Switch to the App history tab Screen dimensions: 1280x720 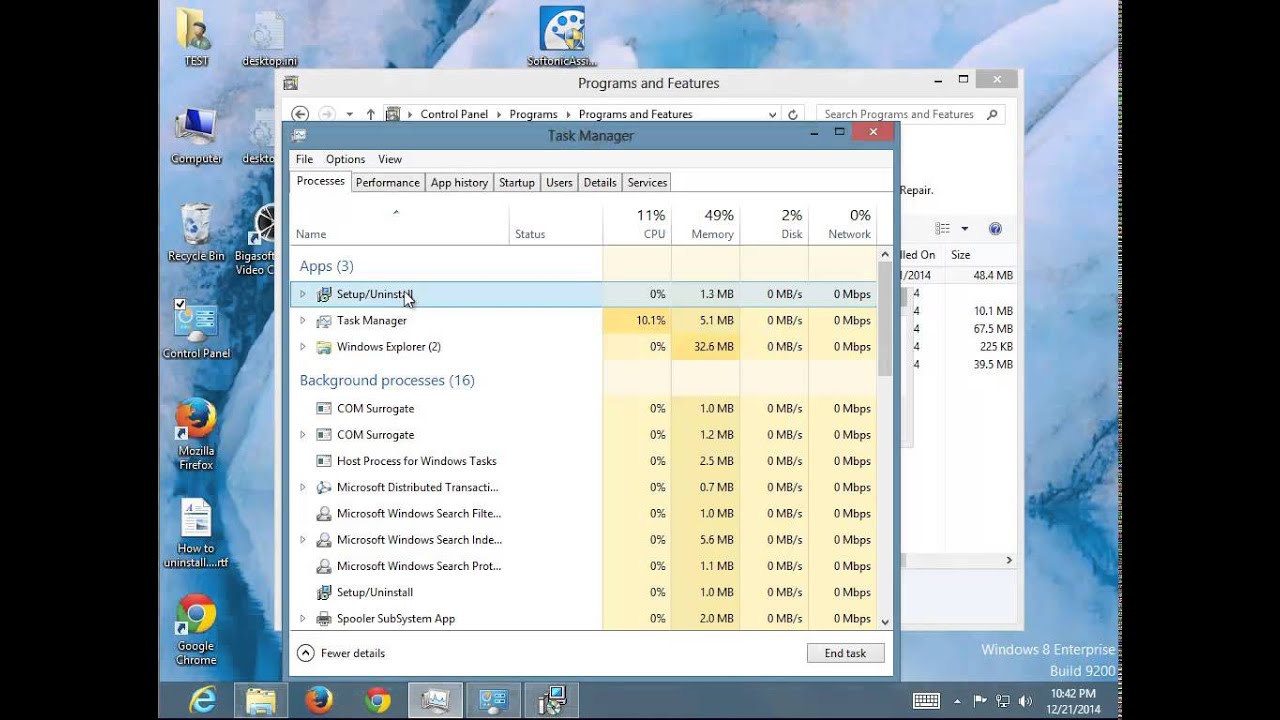coord(459,182)
